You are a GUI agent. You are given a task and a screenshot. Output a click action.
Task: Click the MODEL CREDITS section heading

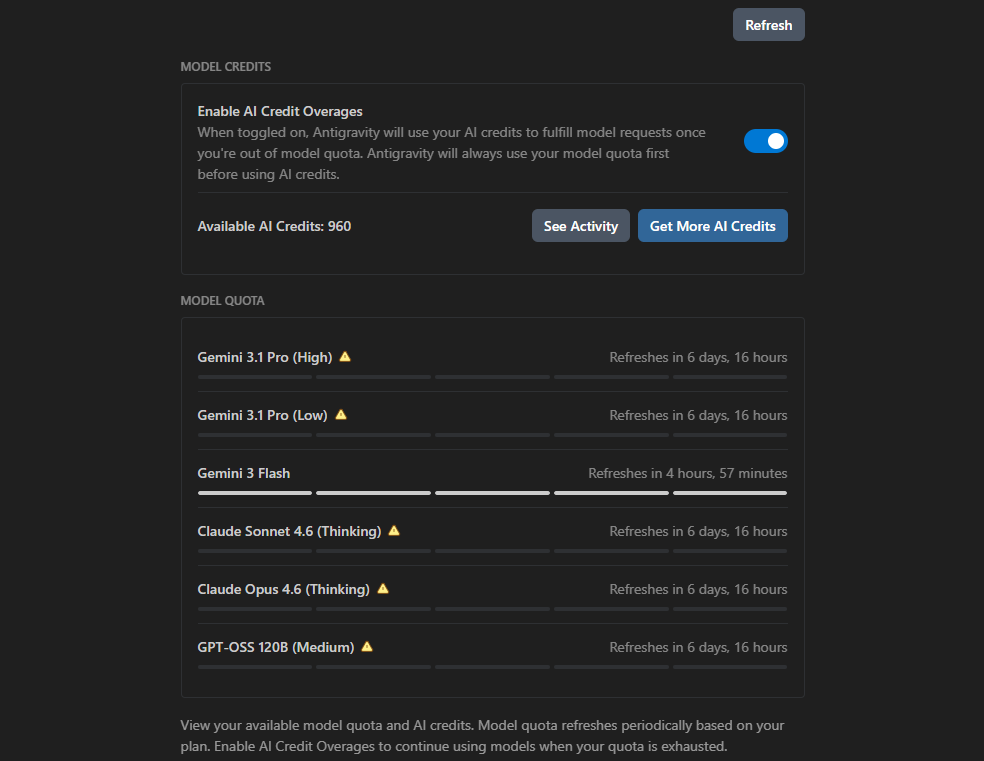pos(225,67)
